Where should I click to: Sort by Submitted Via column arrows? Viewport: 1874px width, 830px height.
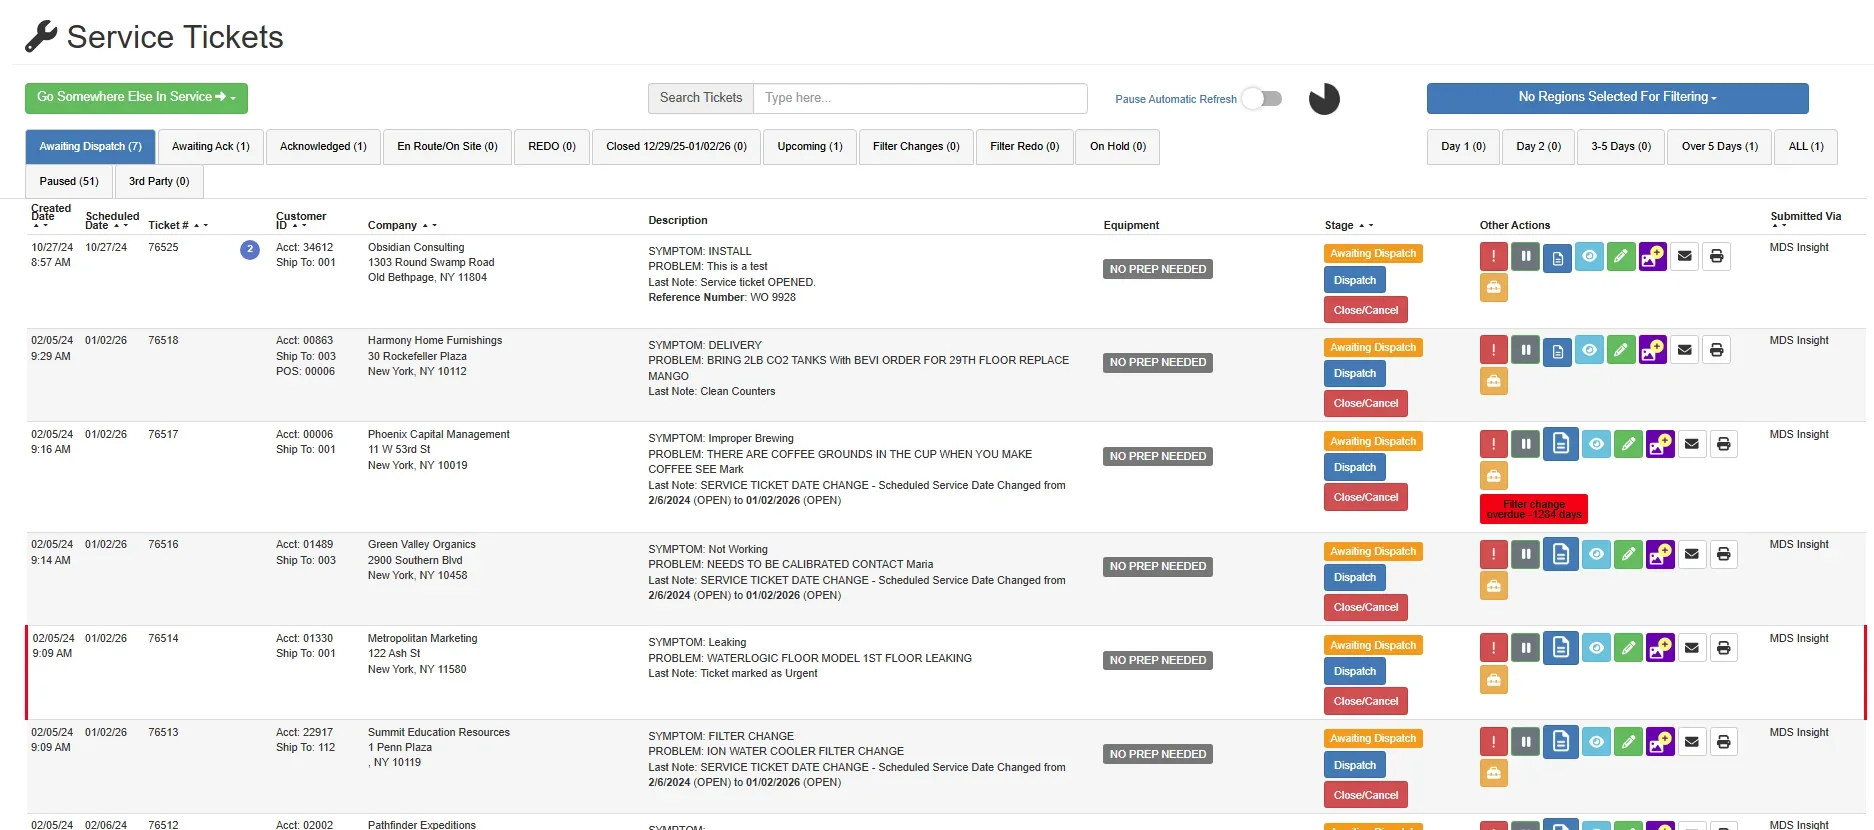(x=1779, y=226)
